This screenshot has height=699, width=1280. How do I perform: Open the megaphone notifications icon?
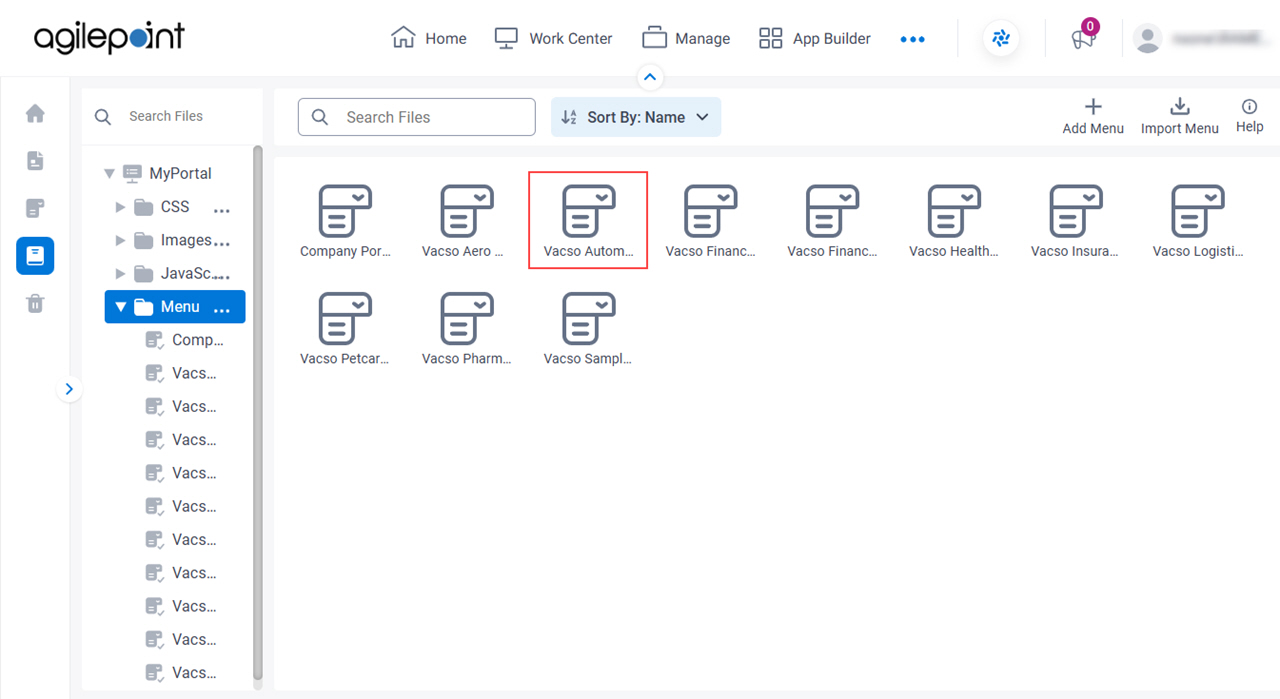[1083, 39]
